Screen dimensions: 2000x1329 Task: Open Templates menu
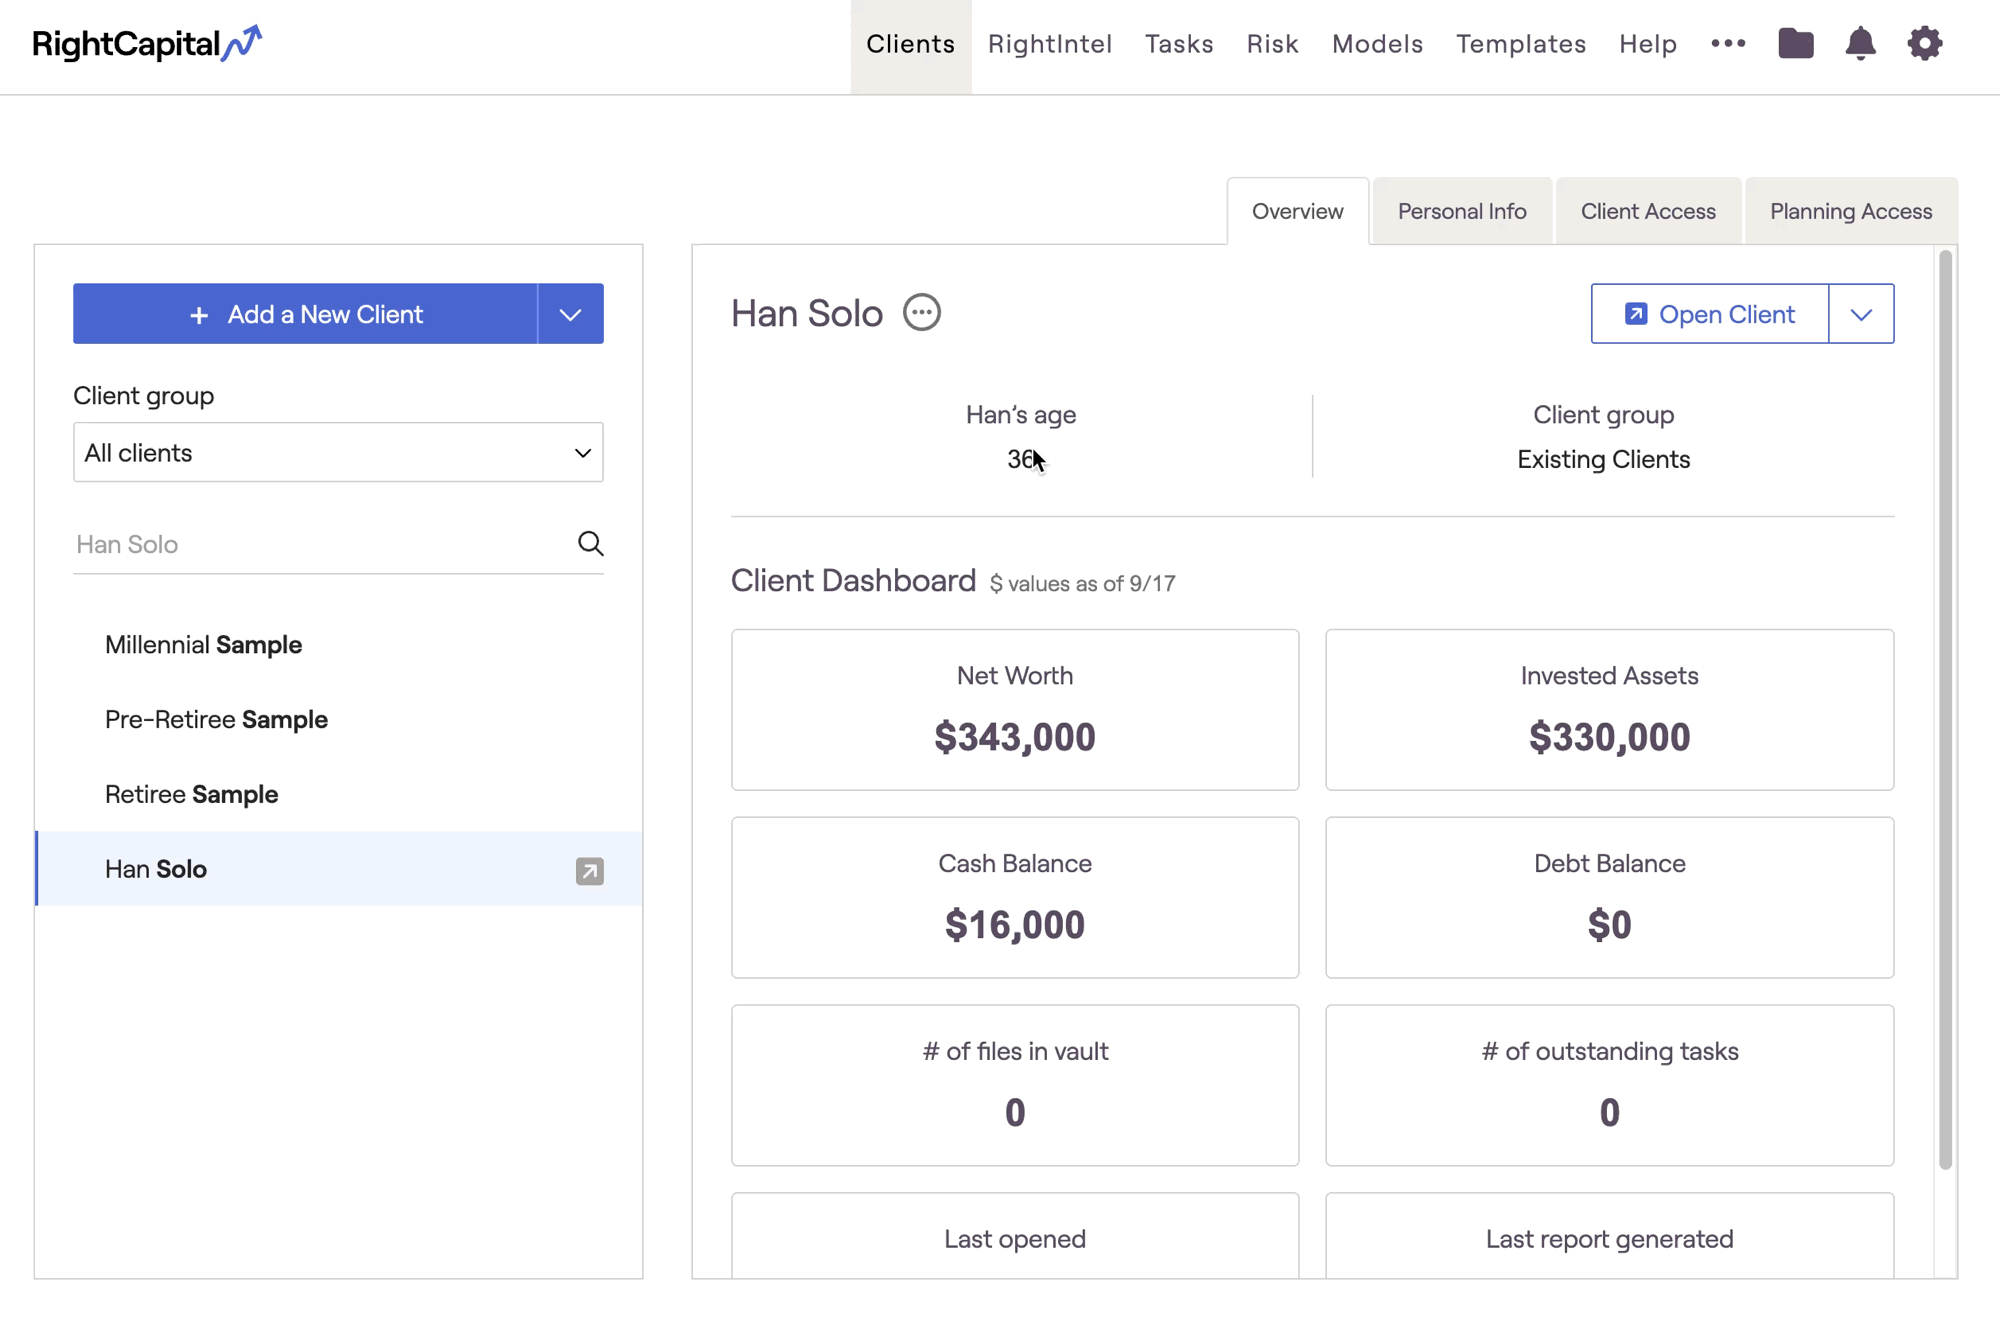coord(1521,44)
